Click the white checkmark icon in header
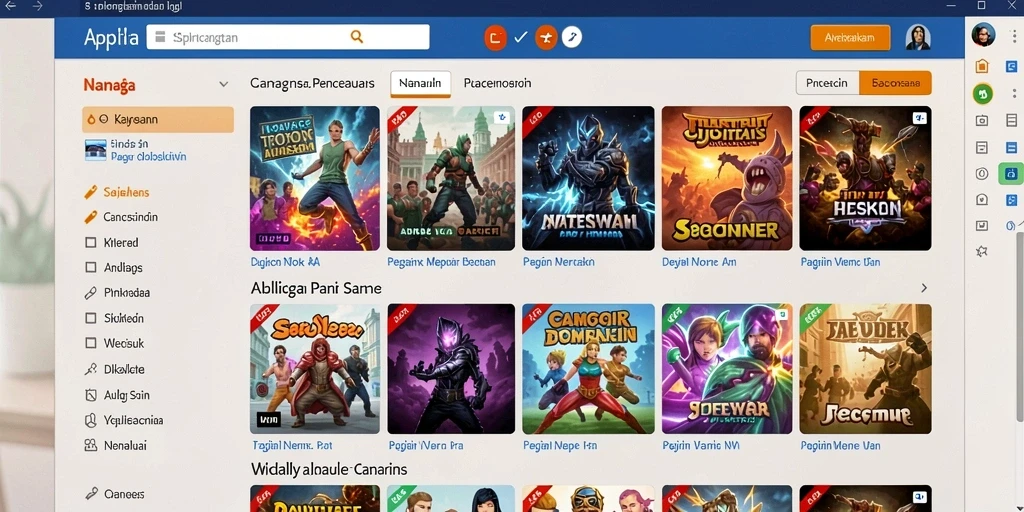 (x=520, y=38)
